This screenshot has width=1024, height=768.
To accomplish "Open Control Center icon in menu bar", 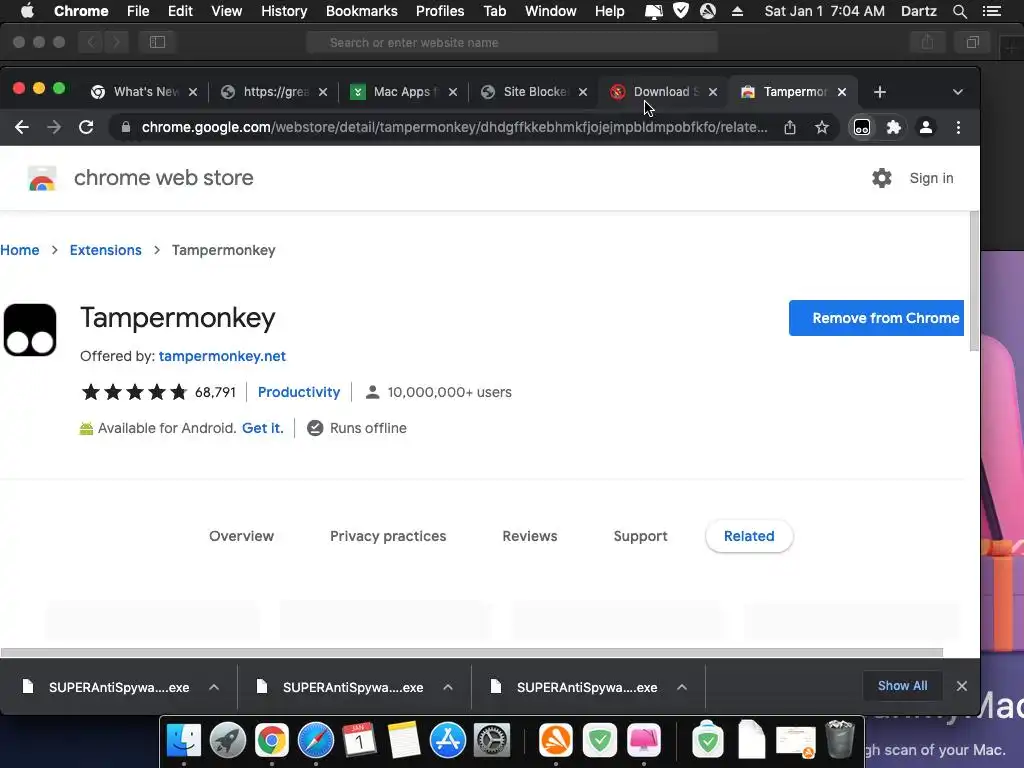I will (991, 11).
